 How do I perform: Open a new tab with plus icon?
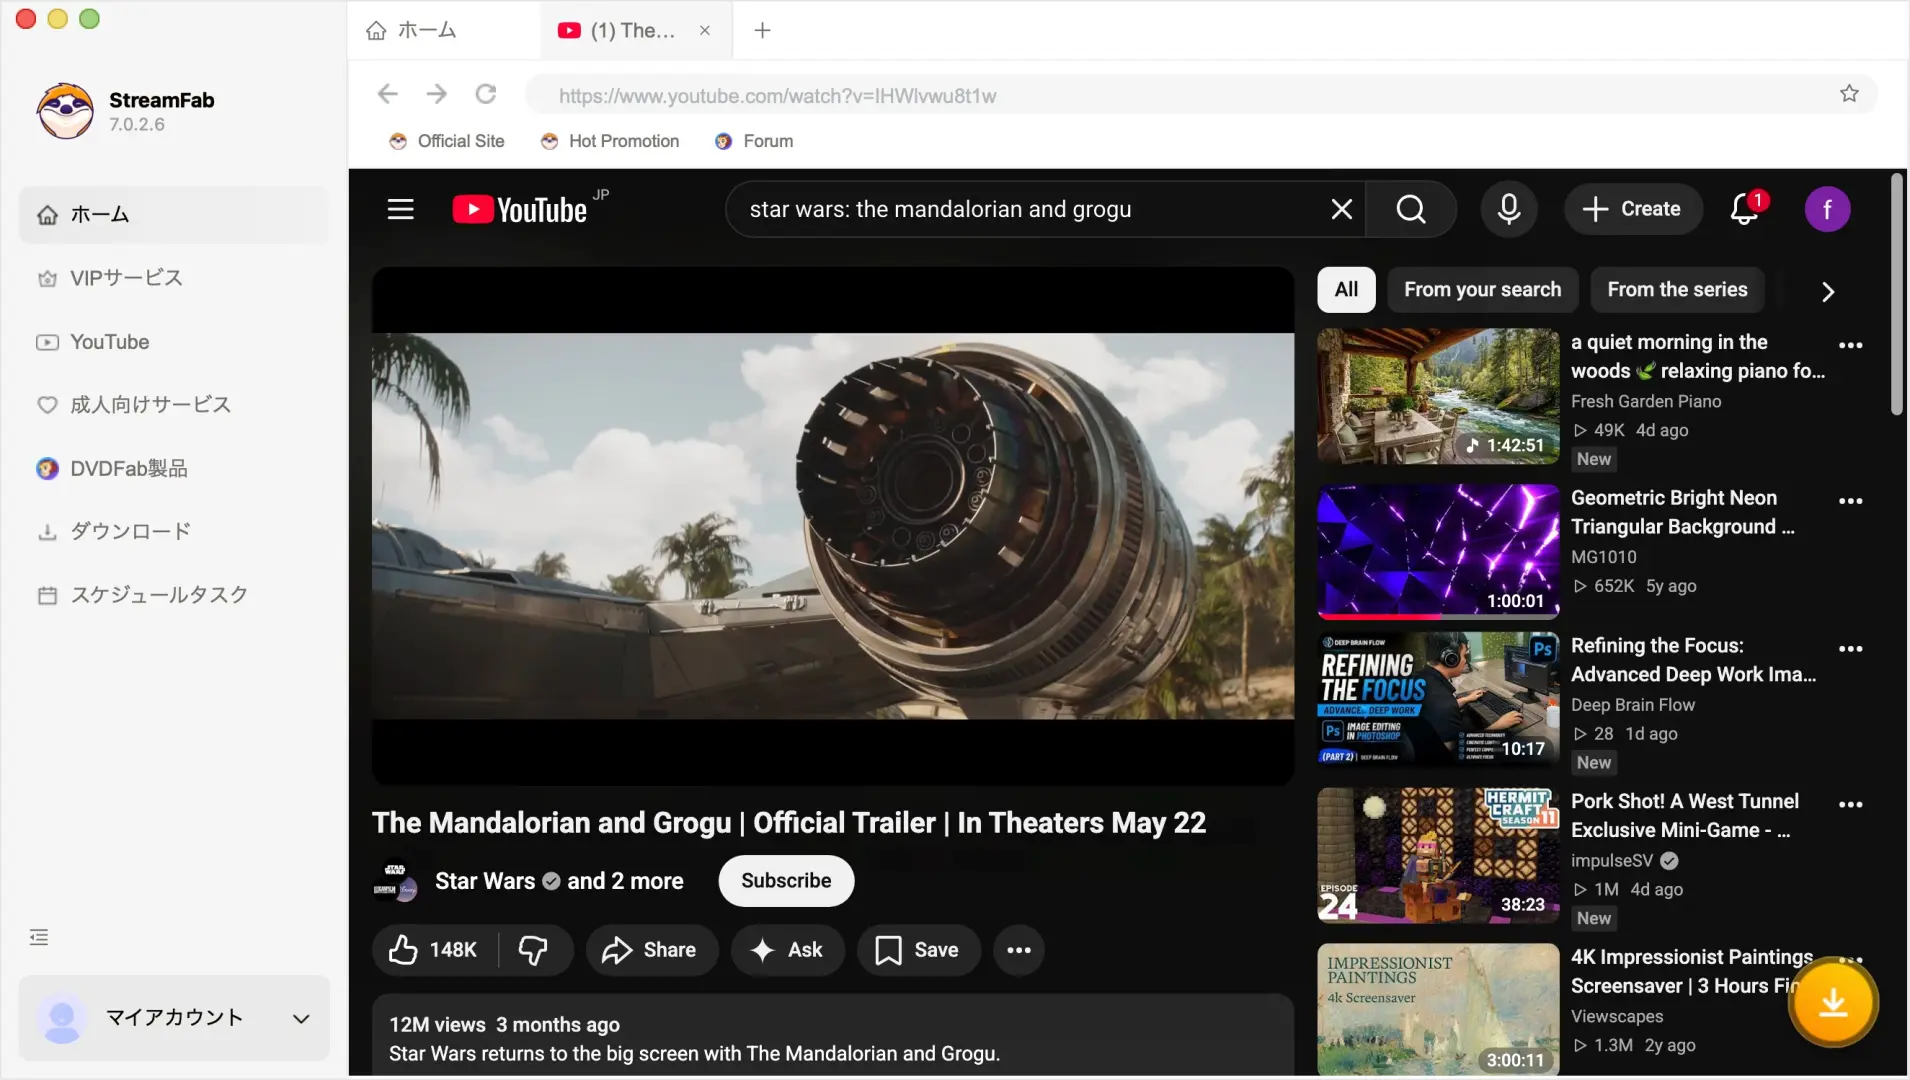[762, 30]
